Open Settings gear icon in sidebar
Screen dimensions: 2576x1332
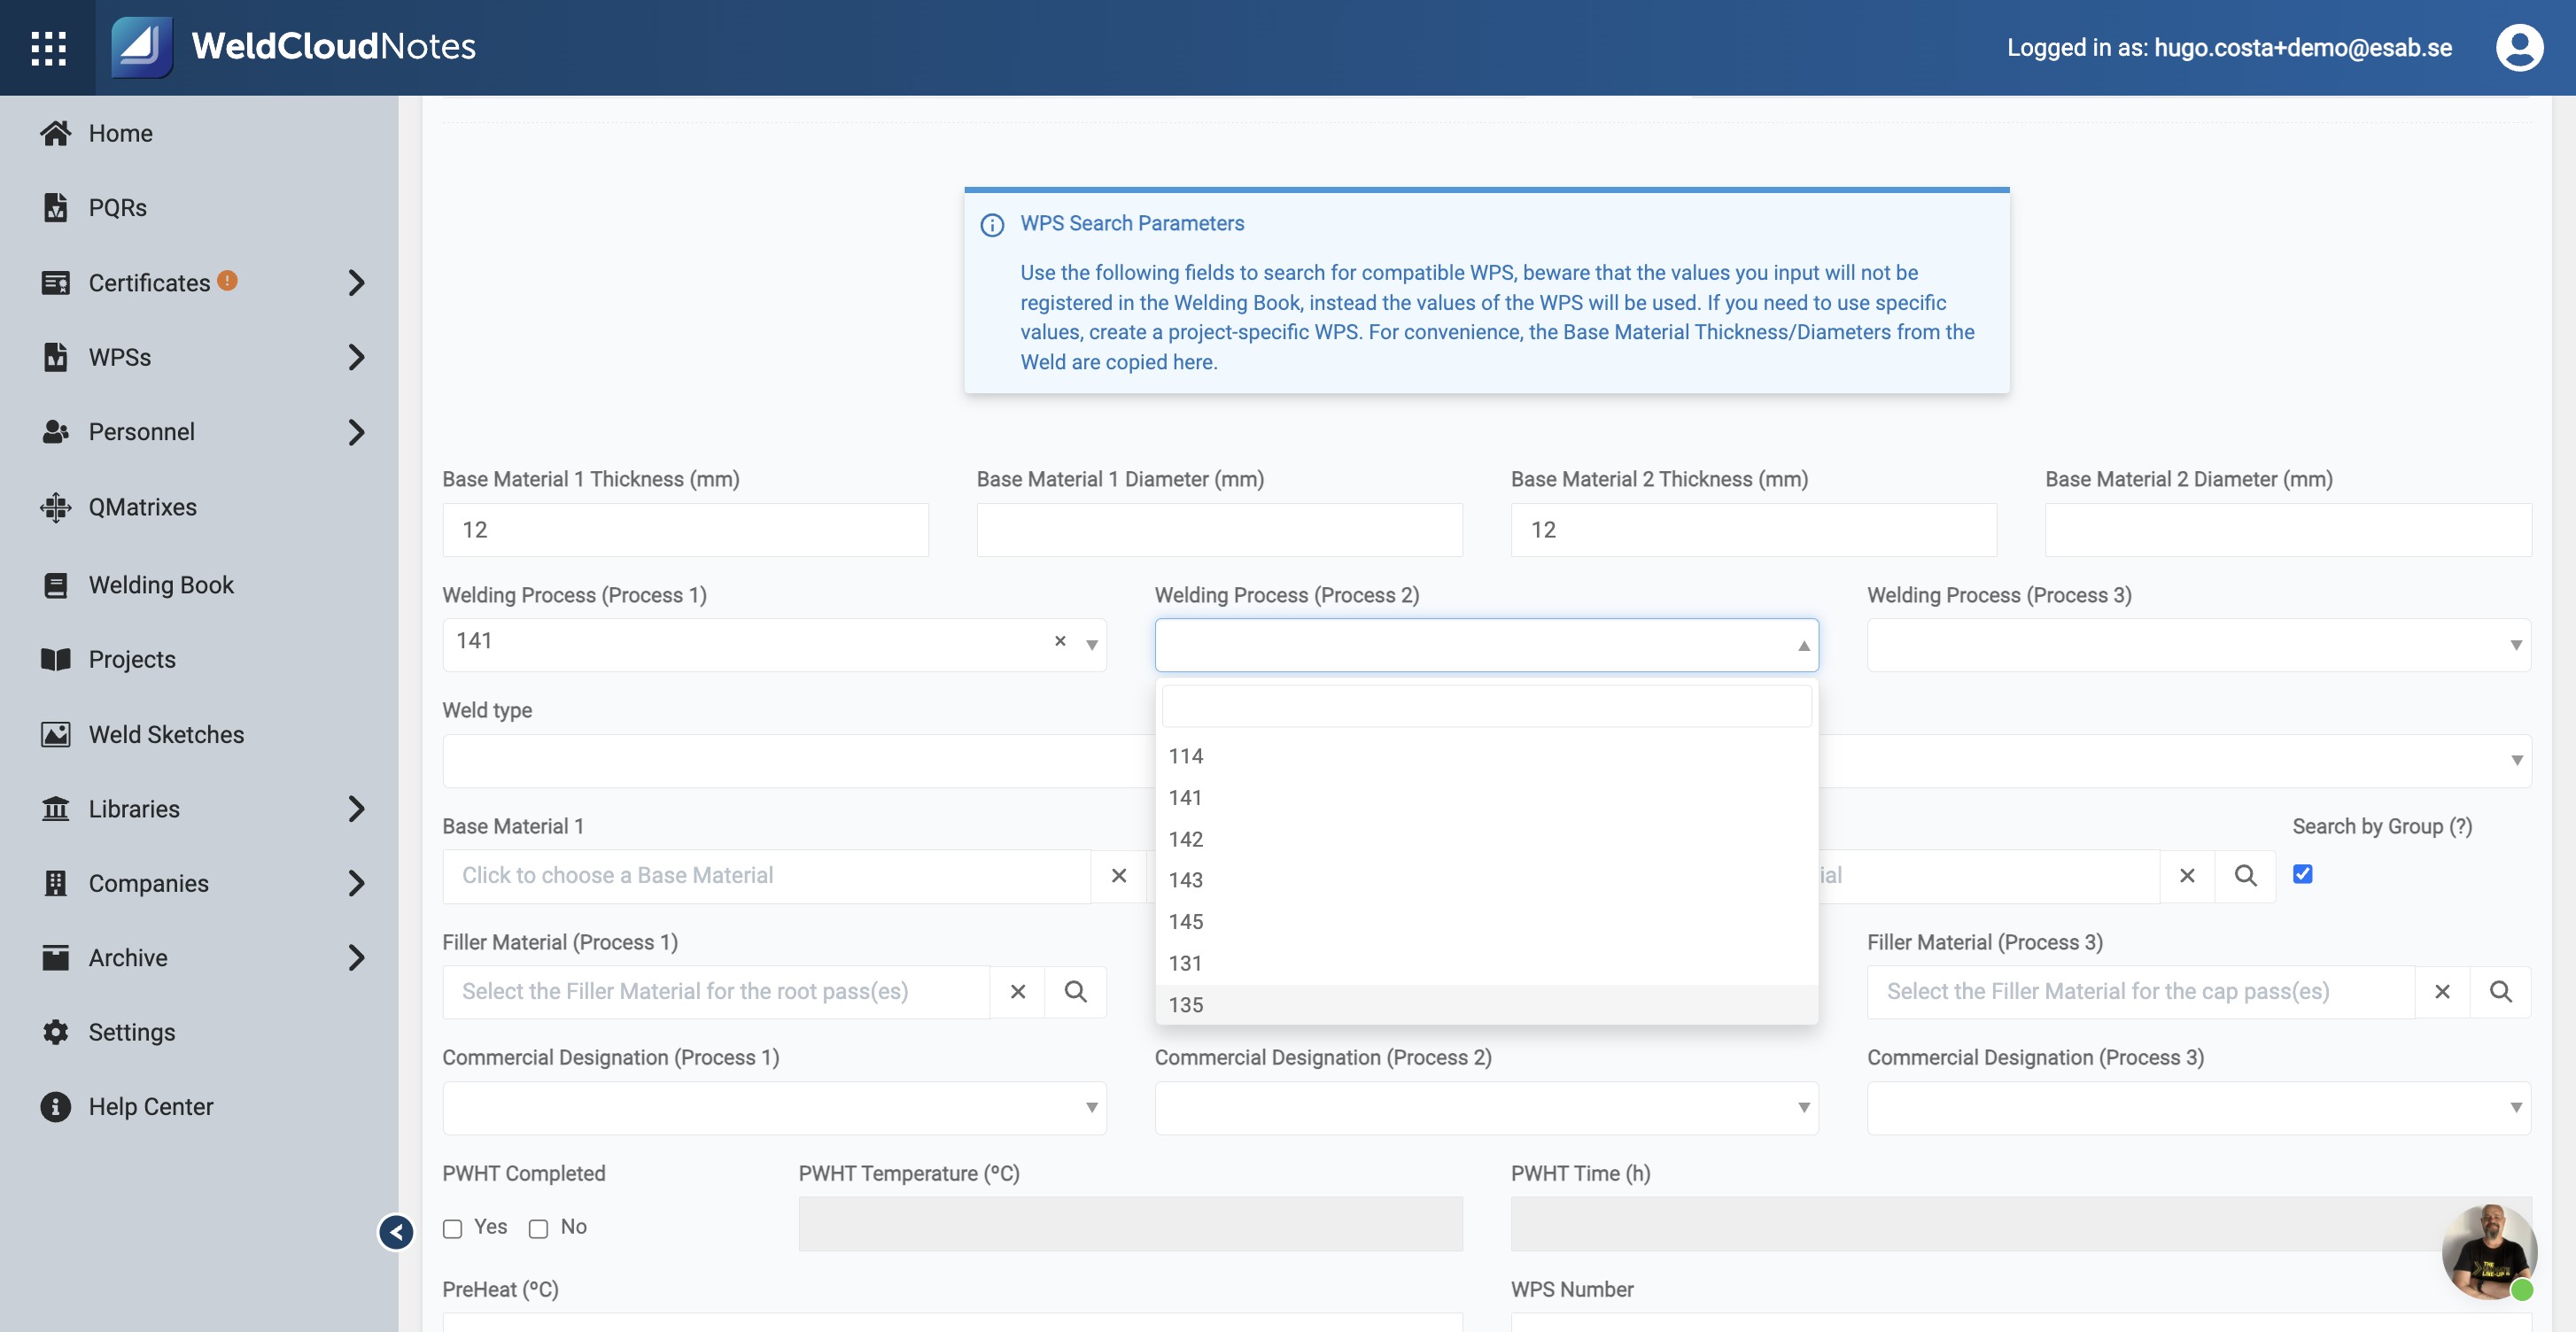click(x=56, y=1032)
